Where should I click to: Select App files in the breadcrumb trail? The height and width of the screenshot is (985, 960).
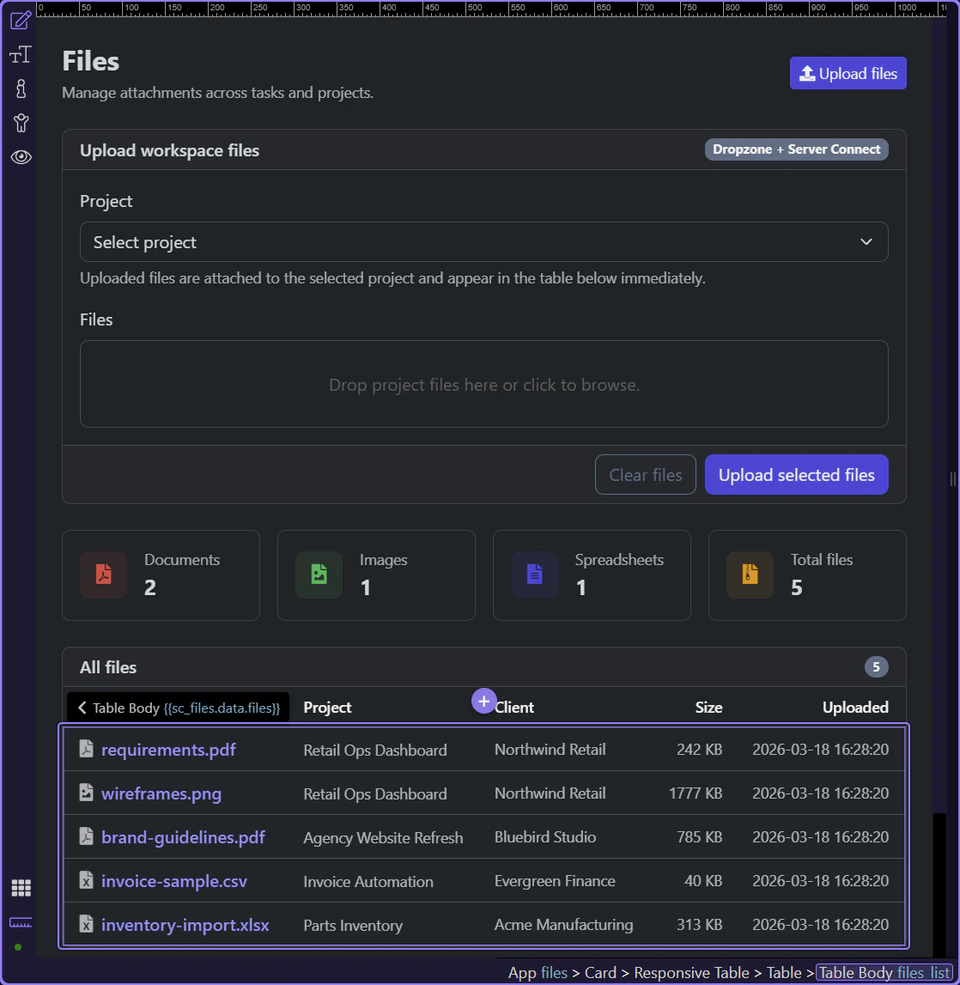point(538,972)
